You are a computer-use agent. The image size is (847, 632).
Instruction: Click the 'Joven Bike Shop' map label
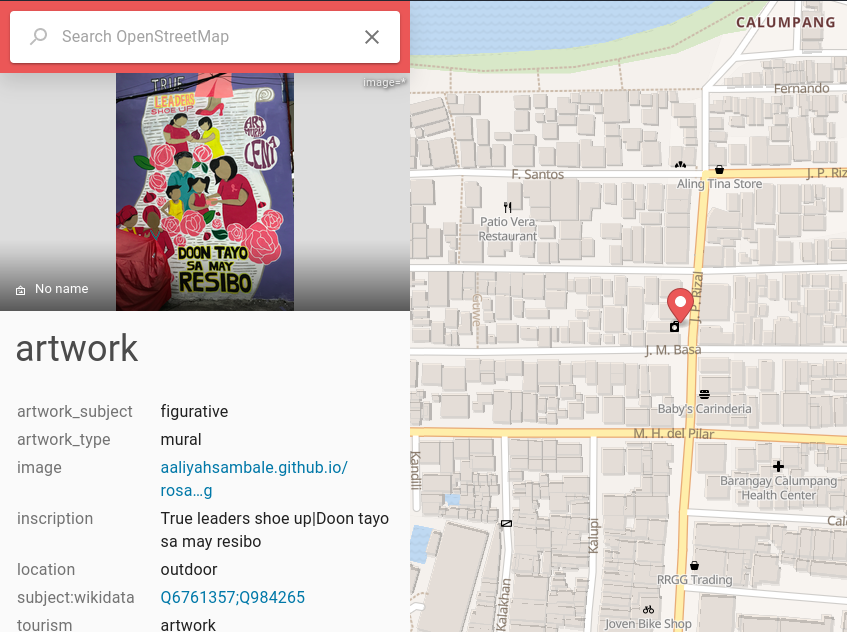tap(648, 624)
